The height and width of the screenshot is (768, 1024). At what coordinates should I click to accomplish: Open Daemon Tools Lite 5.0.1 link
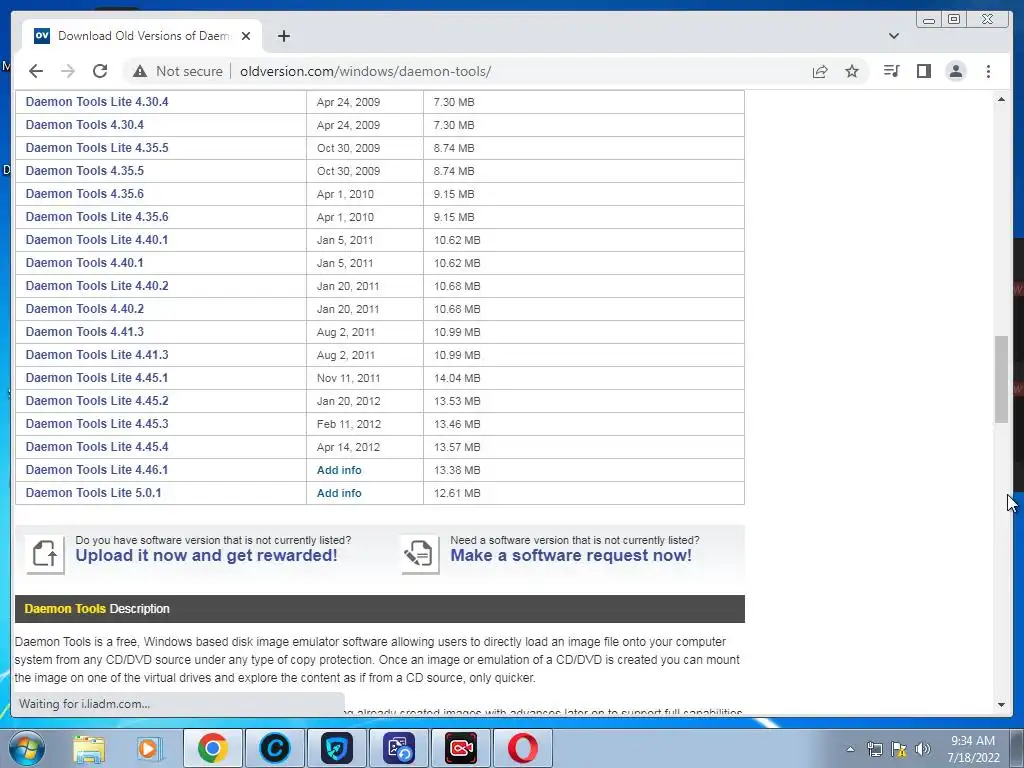pos(93,492)
